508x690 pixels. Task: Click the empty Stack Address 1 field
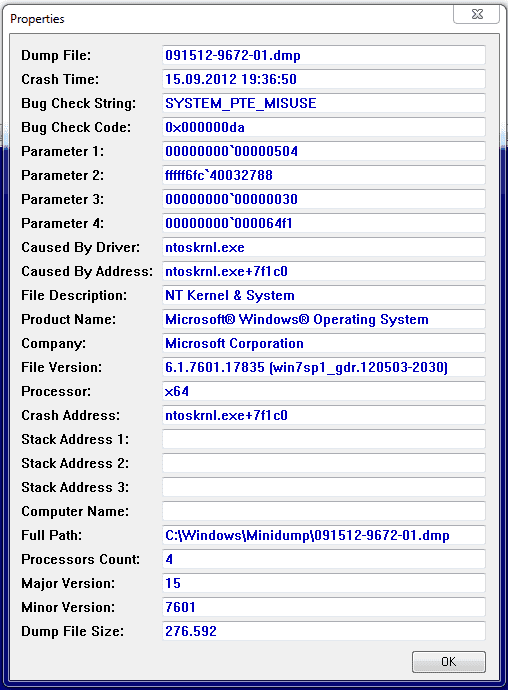(x=324, y=439)
